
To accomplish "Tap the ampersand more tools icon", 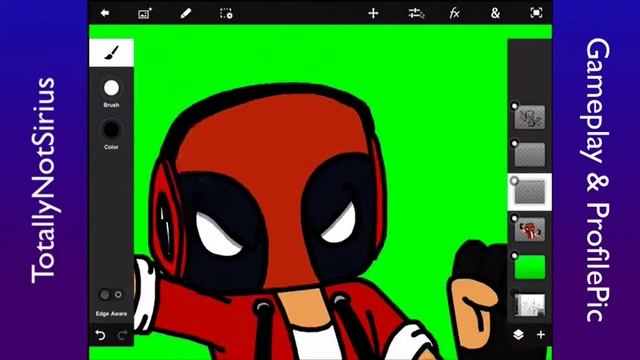I will (495, 13).
